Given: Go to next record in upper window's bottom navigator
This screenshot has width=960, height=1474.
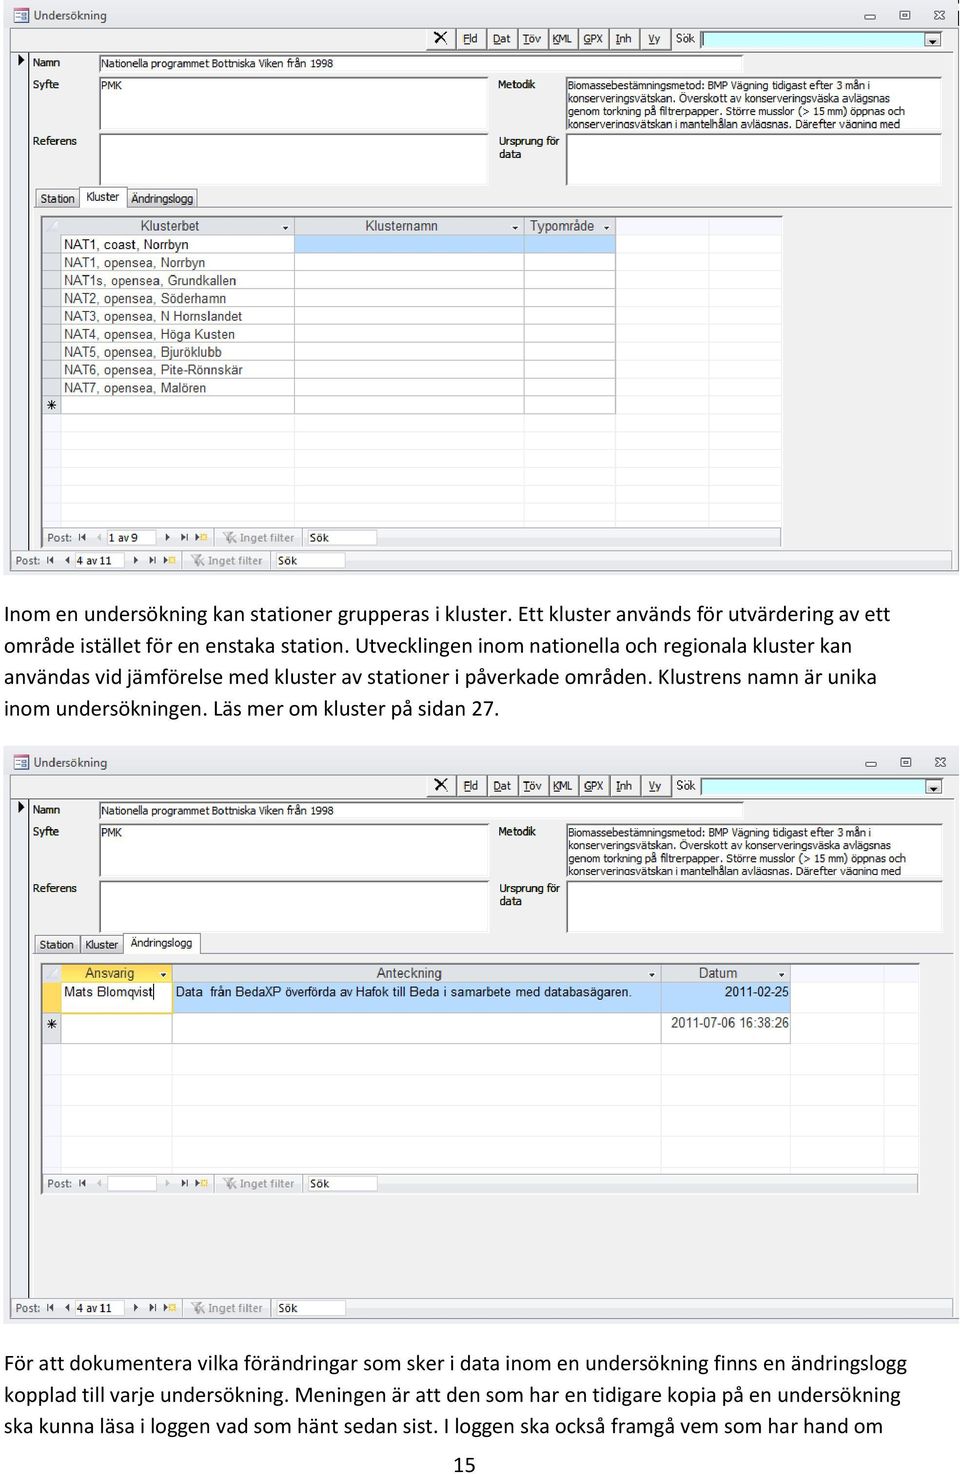Looking at the screenshot, I should point(135,561).
